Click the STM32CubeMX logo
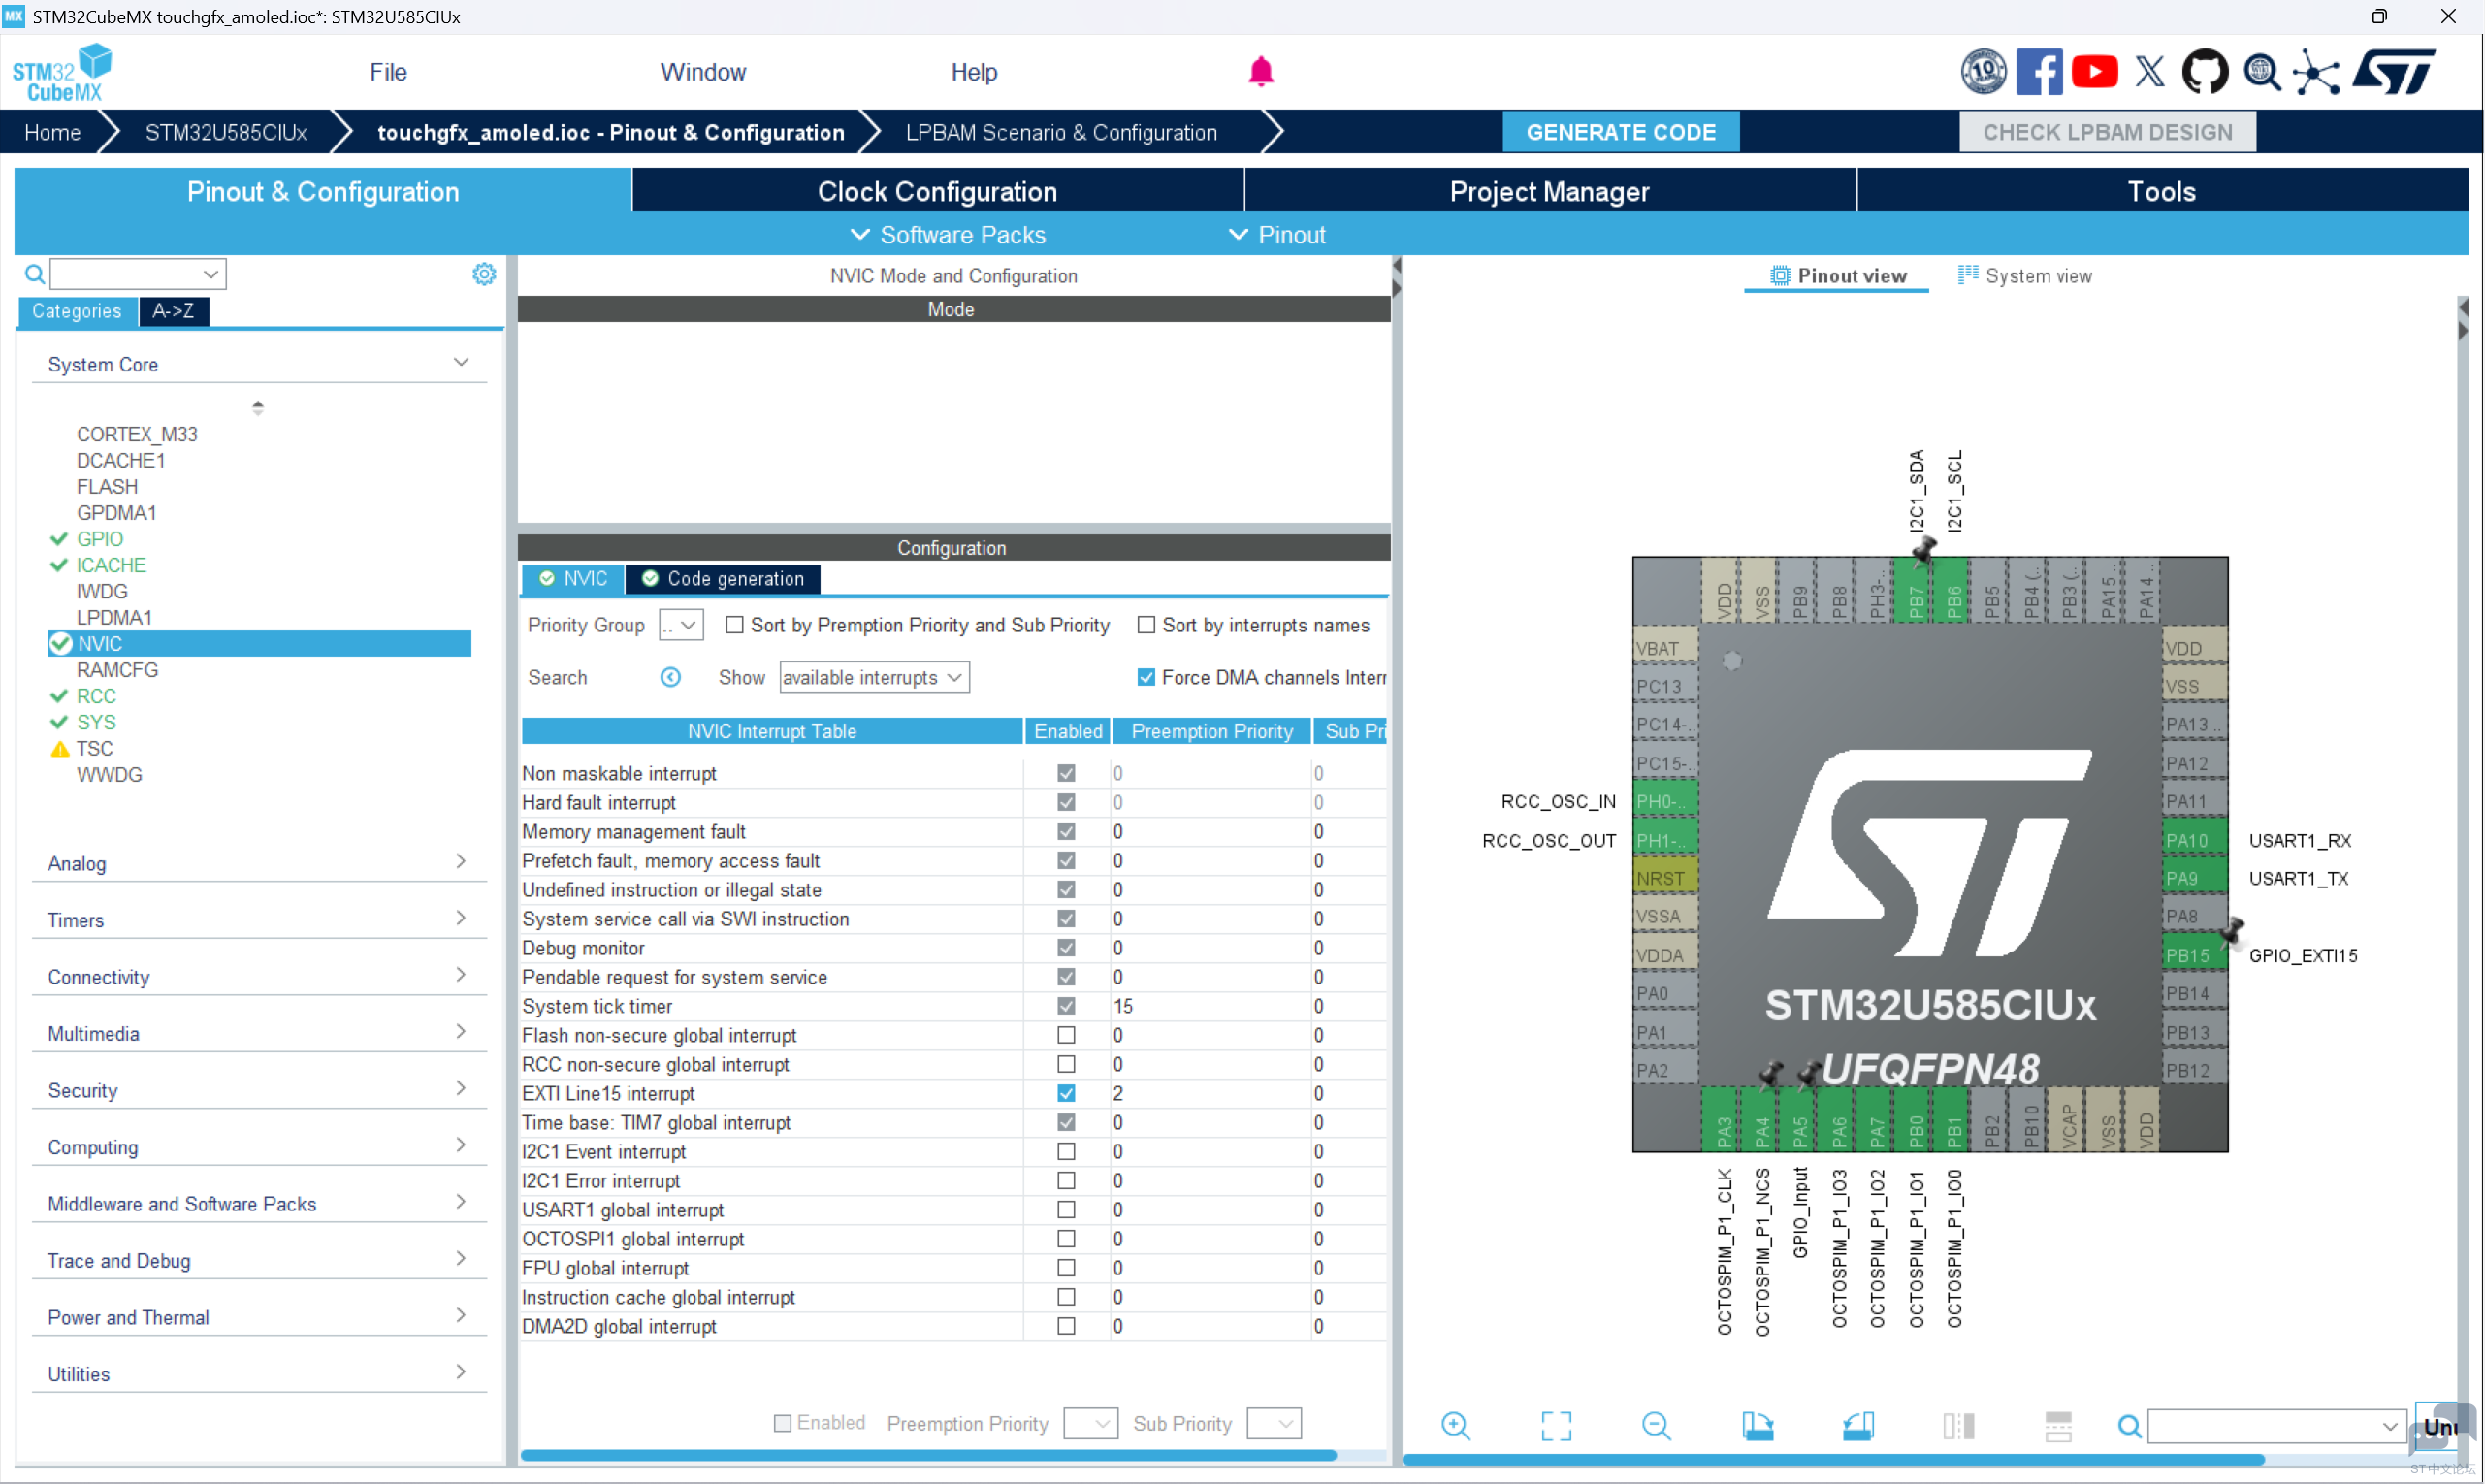The image size is (2485, 1484). [x=62, y=72]
